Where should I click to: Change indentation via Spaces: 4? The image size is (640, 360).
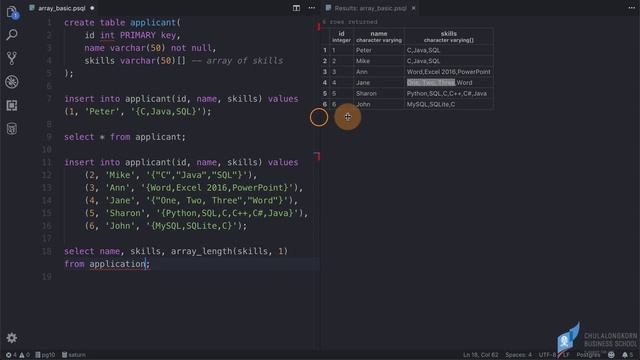click(518, 355)
